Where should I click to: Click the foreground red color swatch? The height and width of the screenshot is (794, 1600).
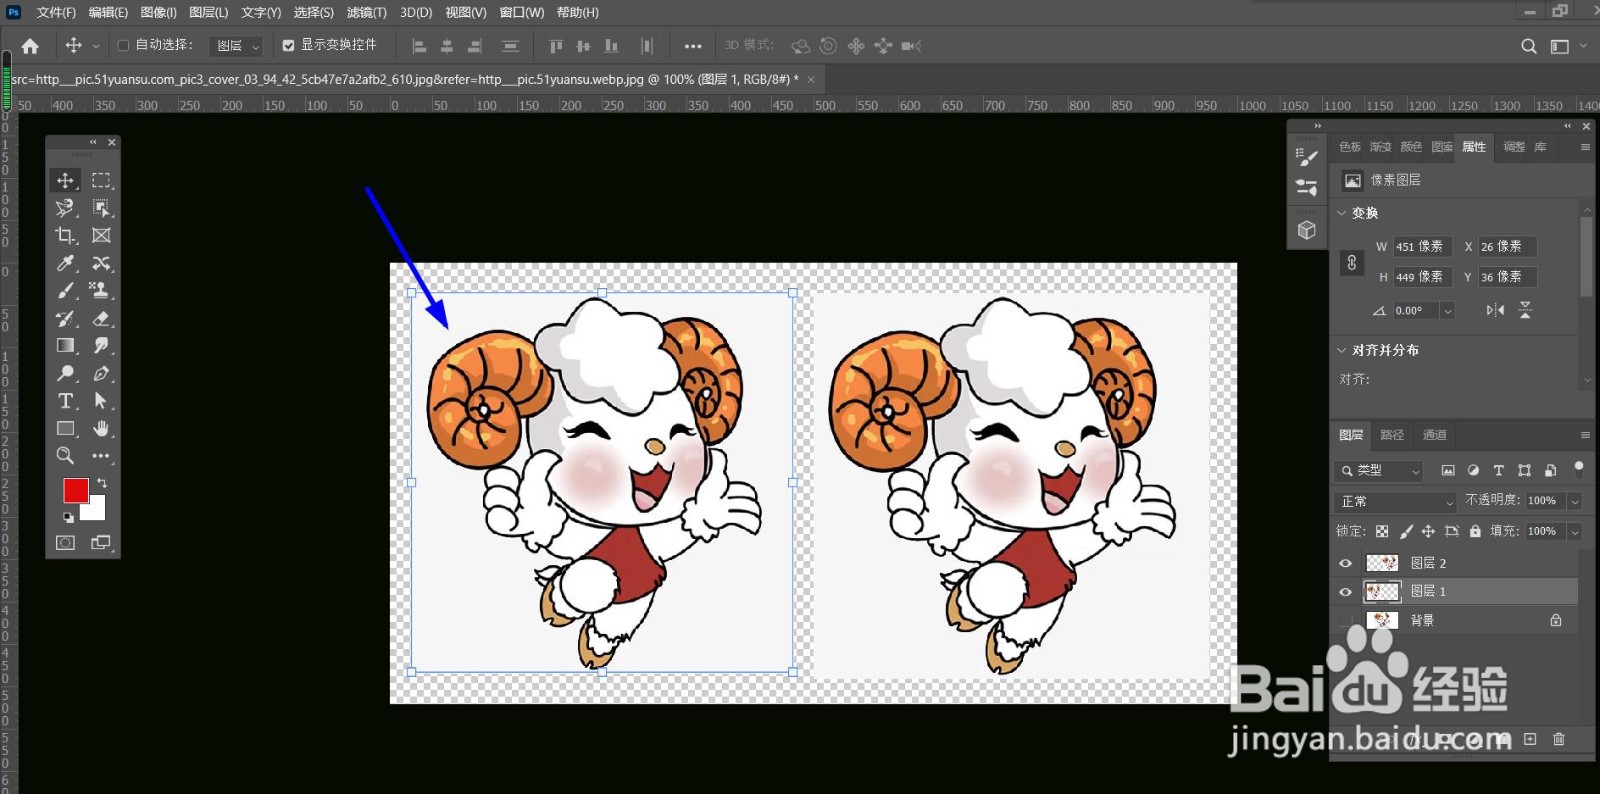tap(75, 490)
